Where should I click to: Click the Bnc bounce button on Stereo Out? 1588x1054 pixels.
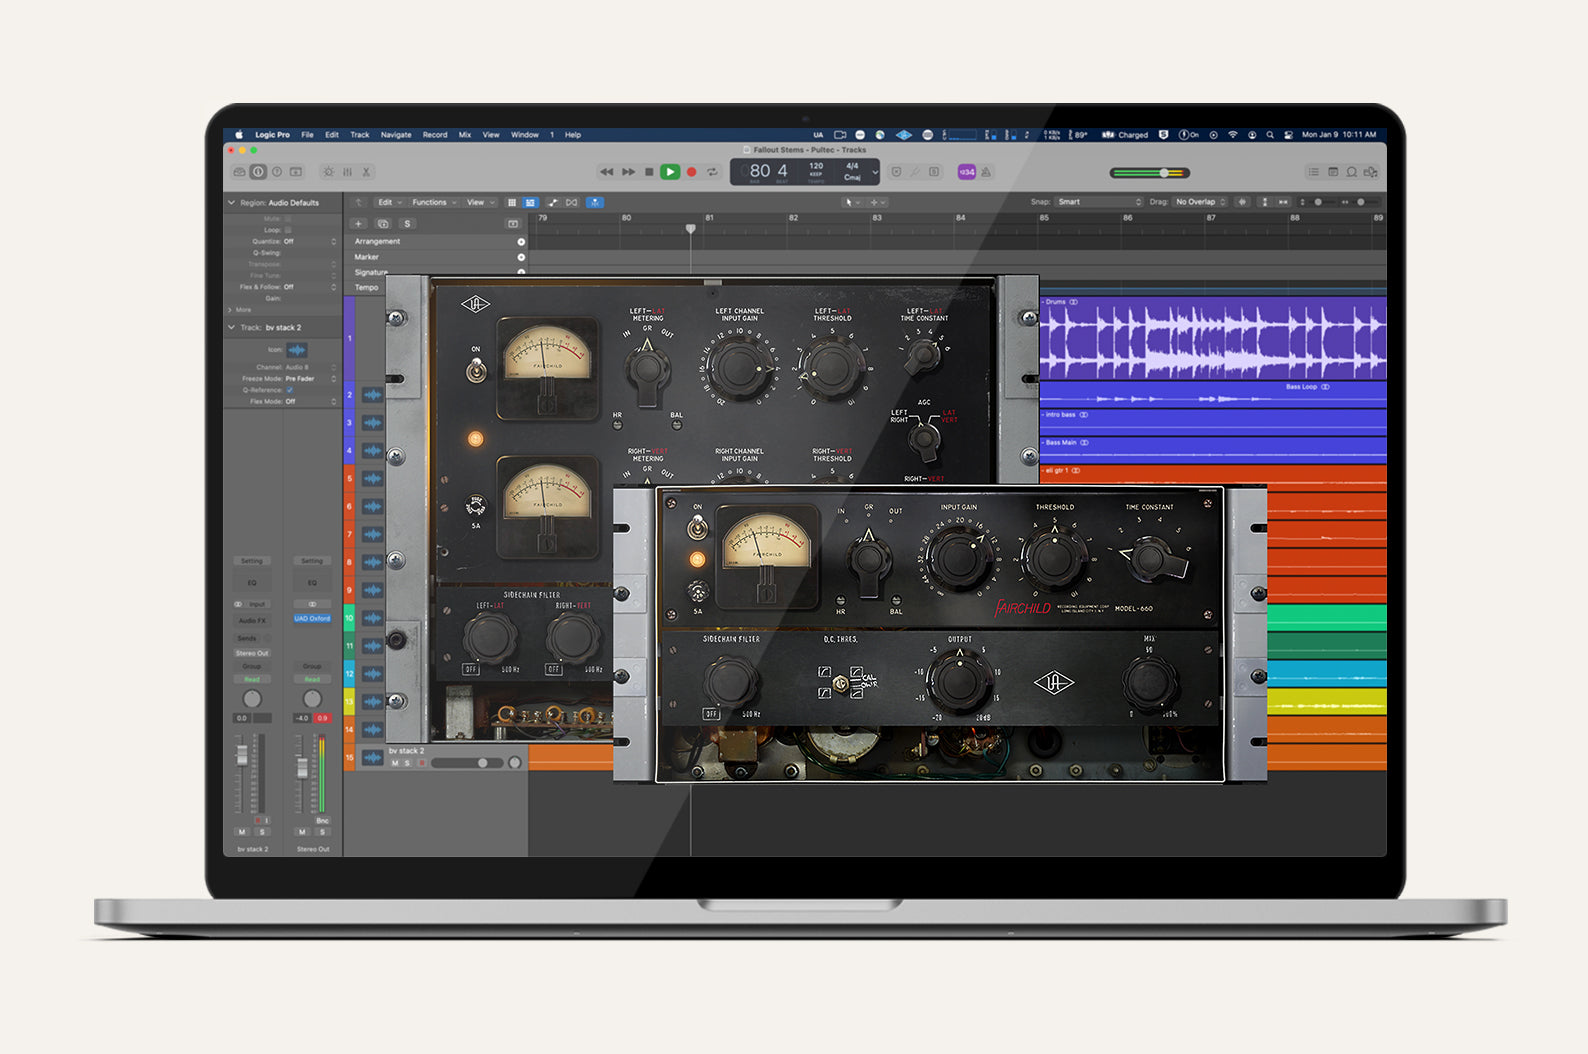pyautogui.click(x=322, y=821)
